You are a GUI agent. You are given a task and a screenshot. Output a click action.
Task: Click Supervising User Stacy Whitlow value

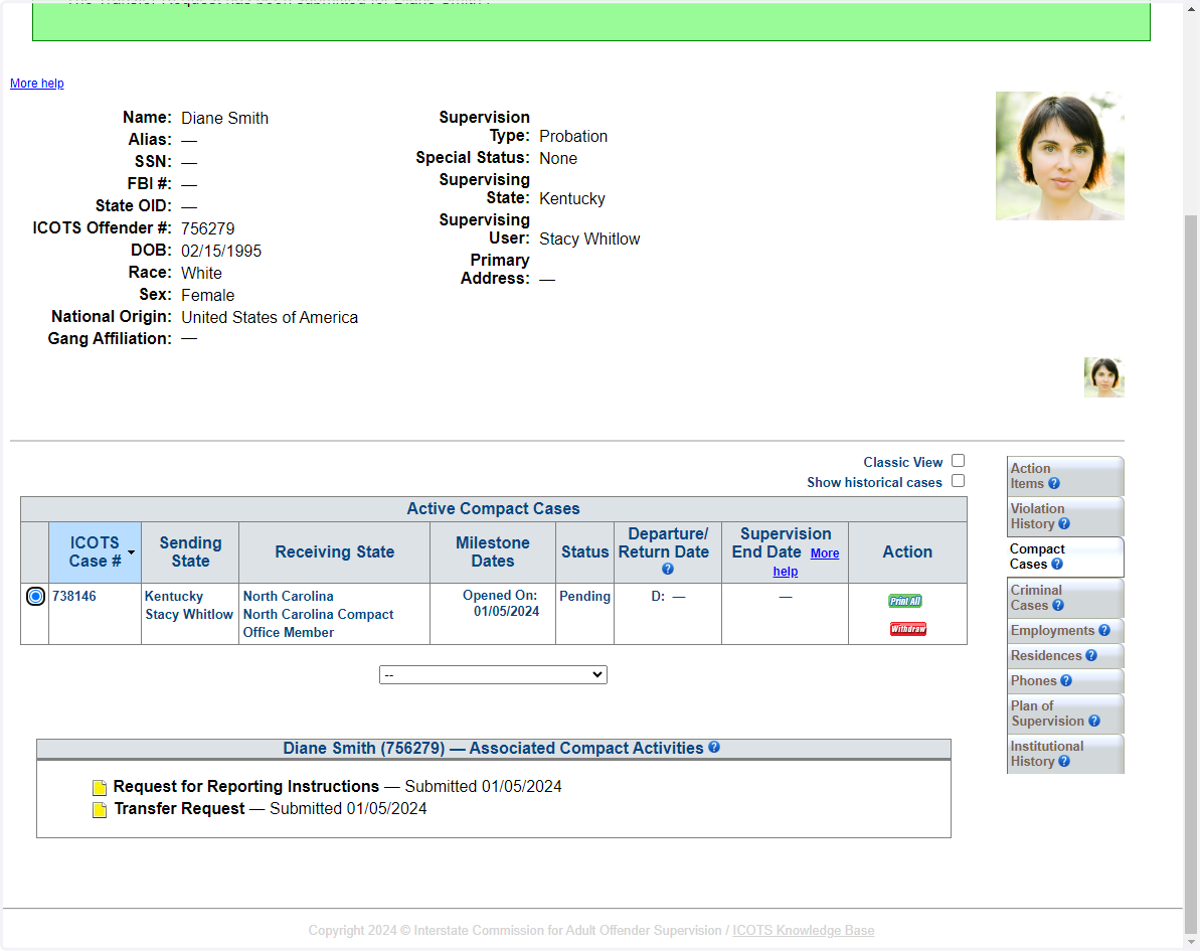(589, 239)
